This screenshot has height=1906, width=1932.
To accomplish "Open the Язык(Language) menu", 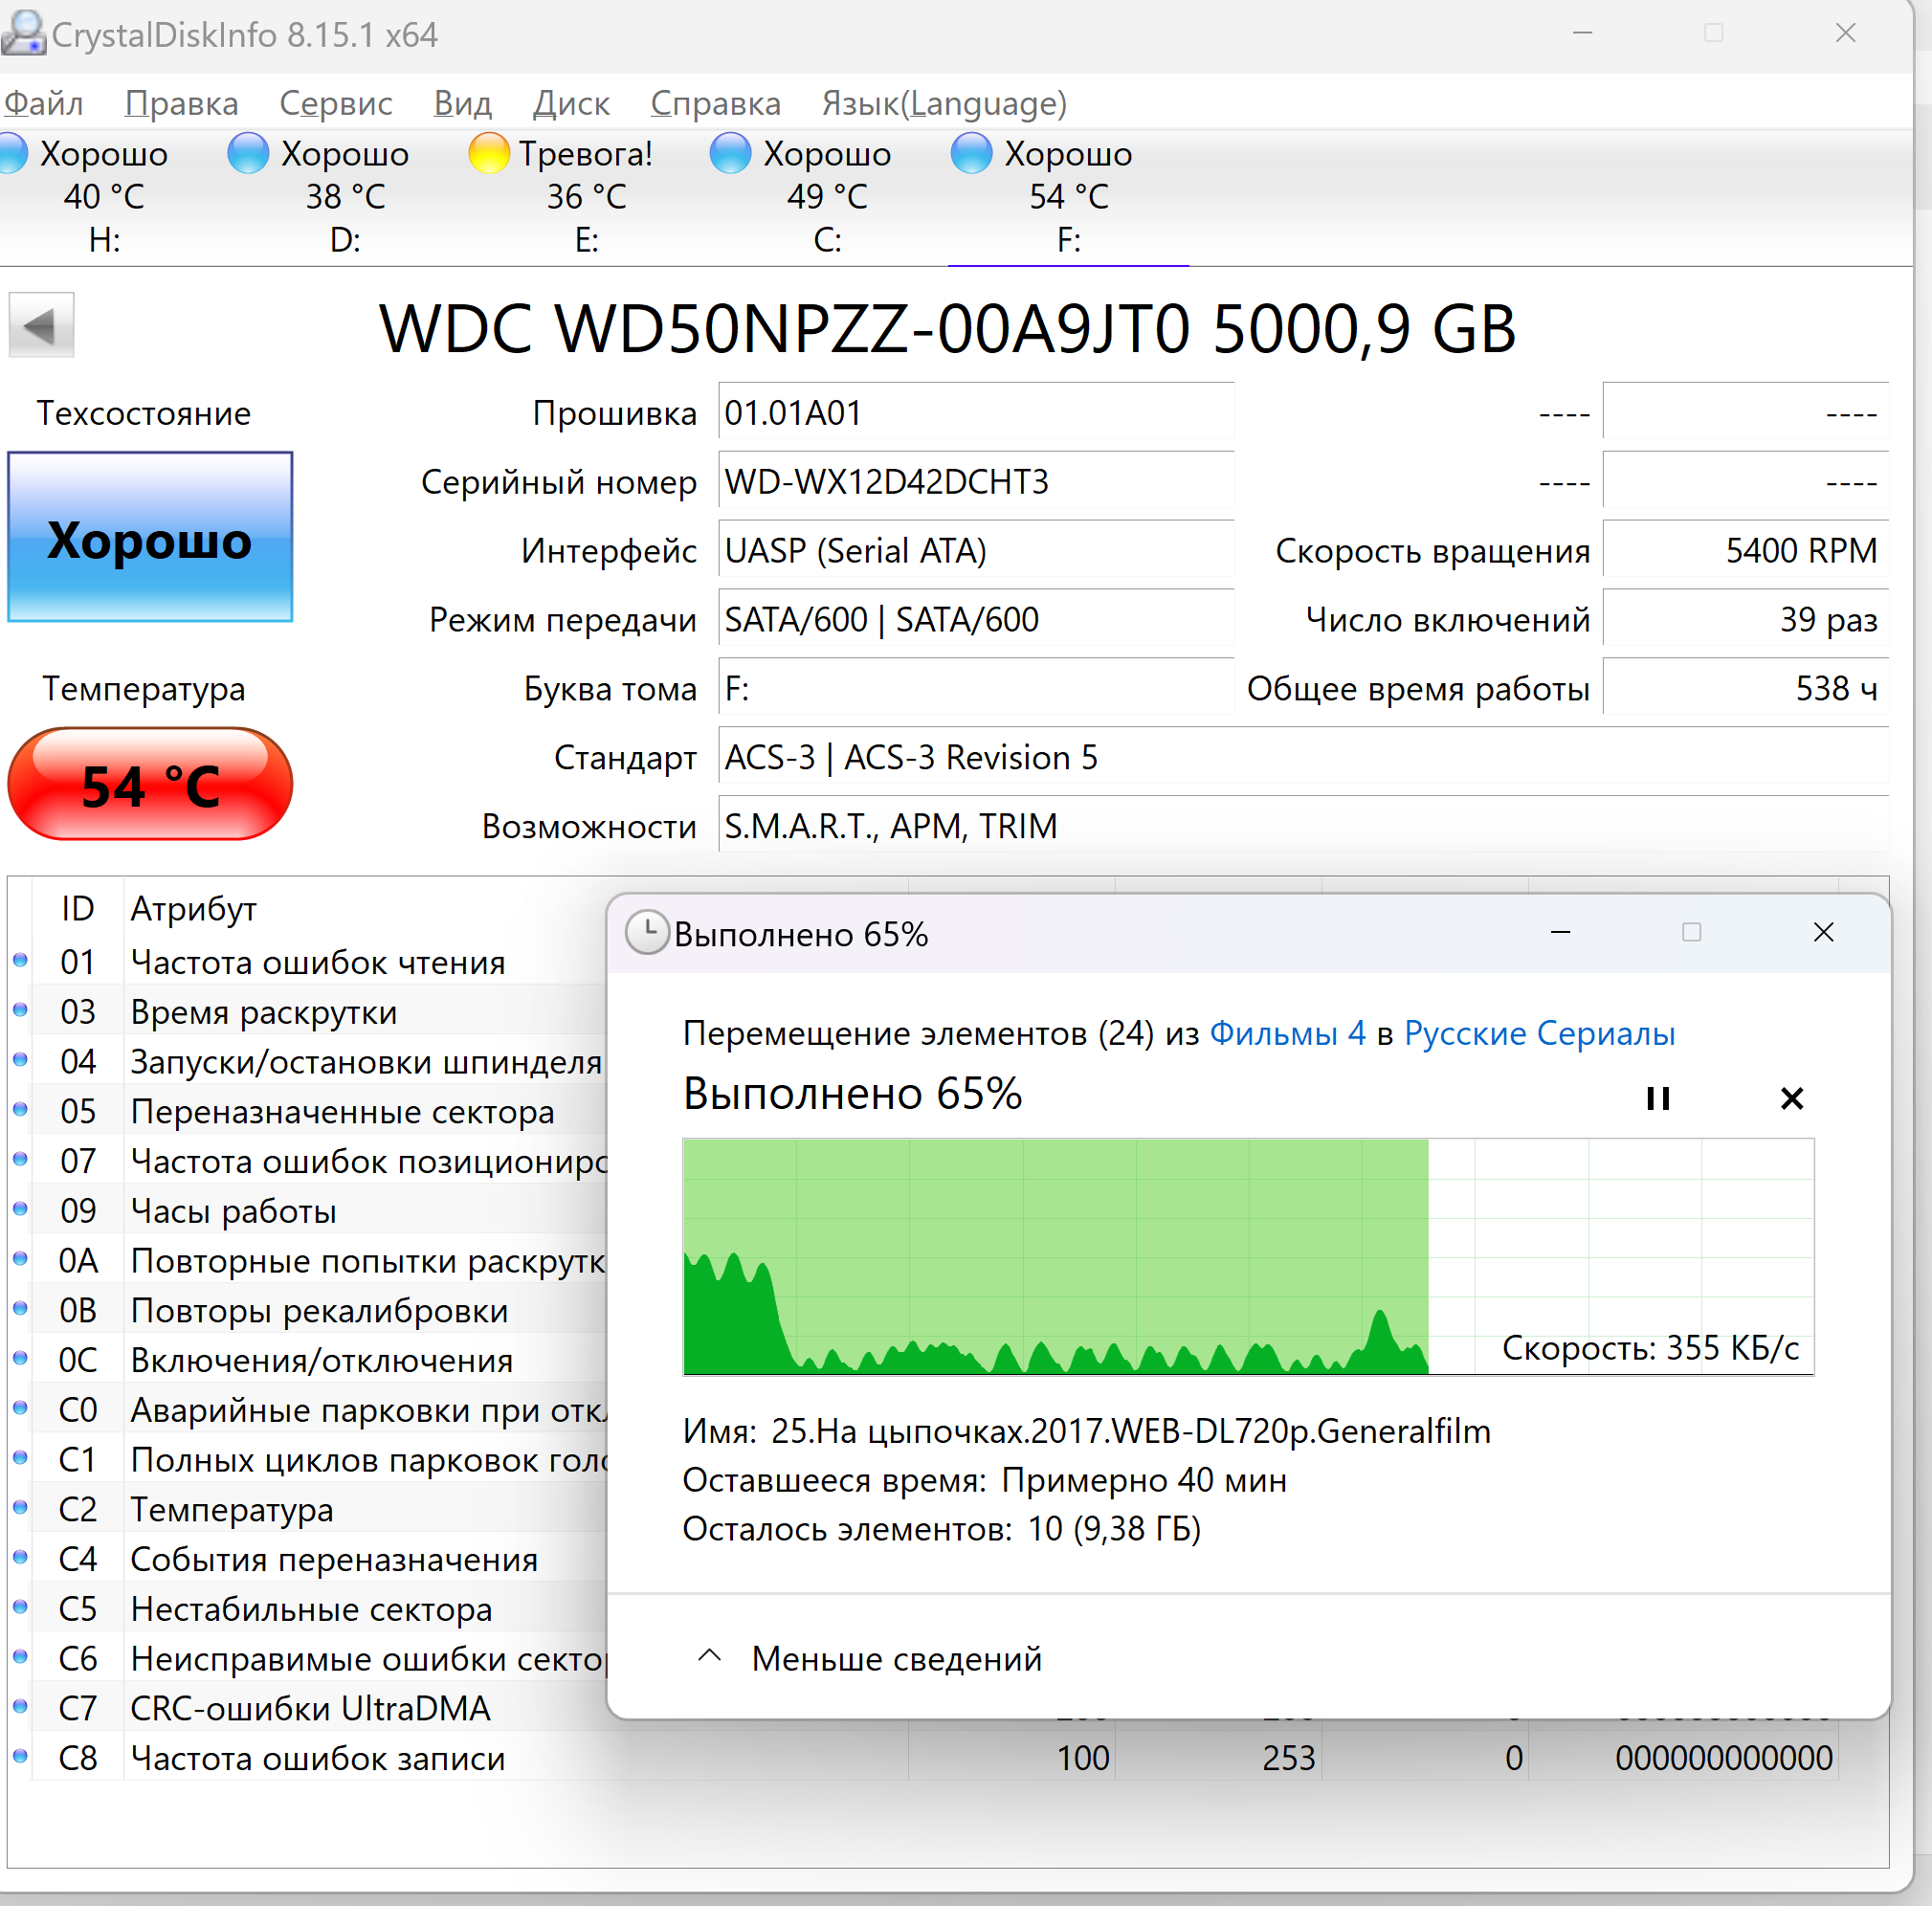I will pos(944,103).
